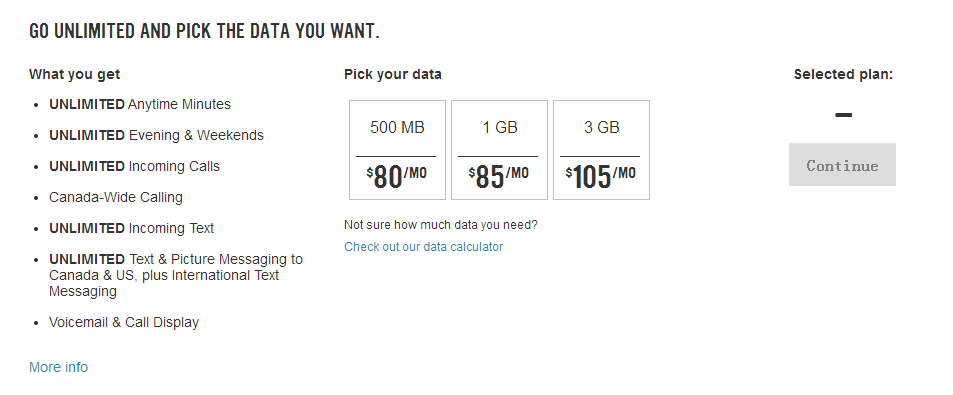Click the What you get heading

tap(75, 74)
